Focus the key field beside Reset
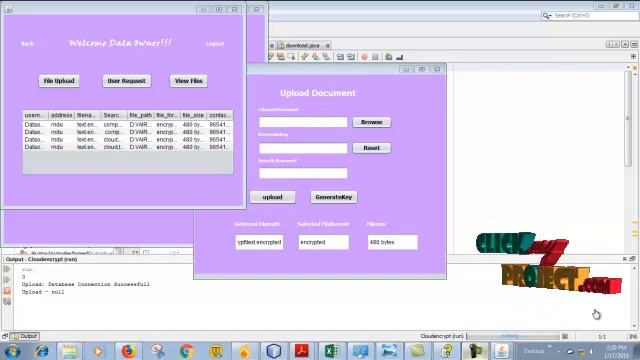Screen dimensions: 640x360 click(x=303, y=148)
